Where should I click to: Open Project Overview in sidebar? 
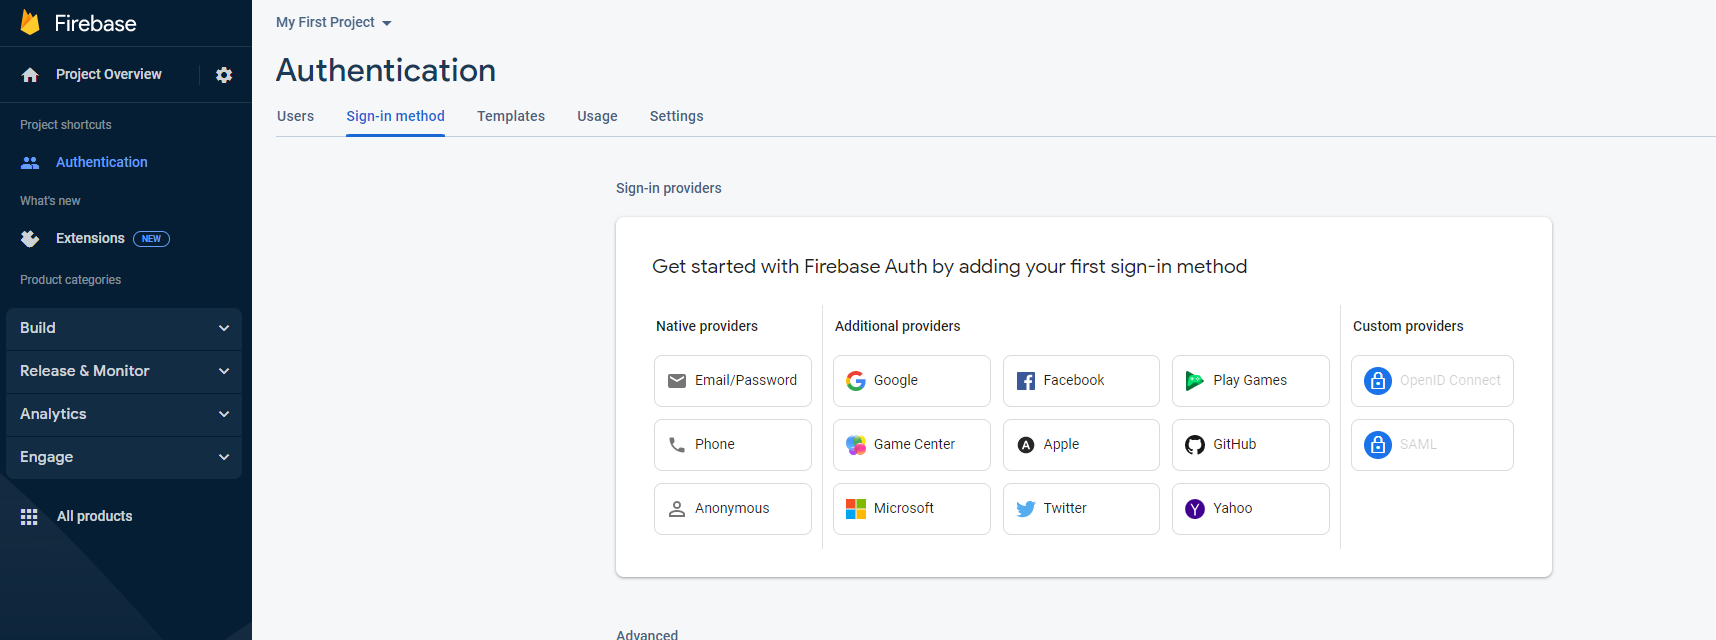(x=108, y=75)
